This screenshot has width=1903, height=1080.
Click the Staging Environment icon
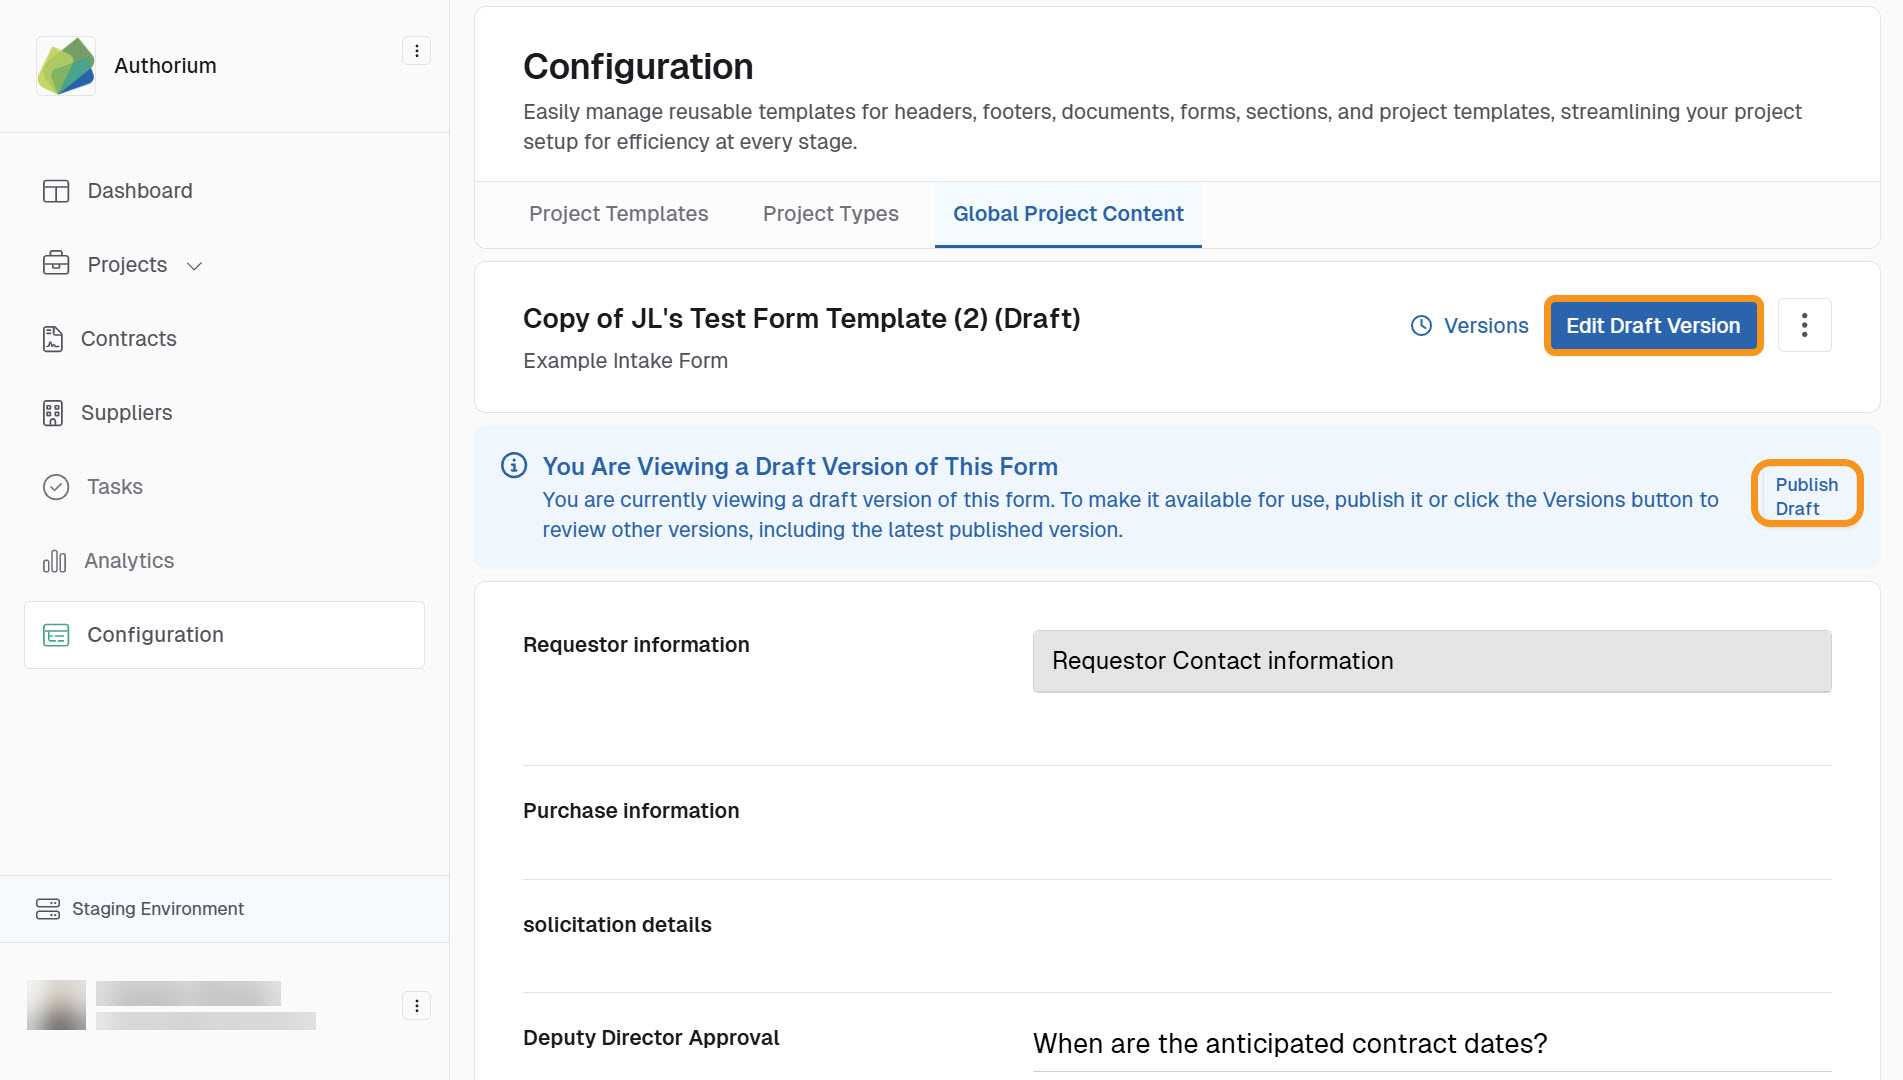[50, 909]
